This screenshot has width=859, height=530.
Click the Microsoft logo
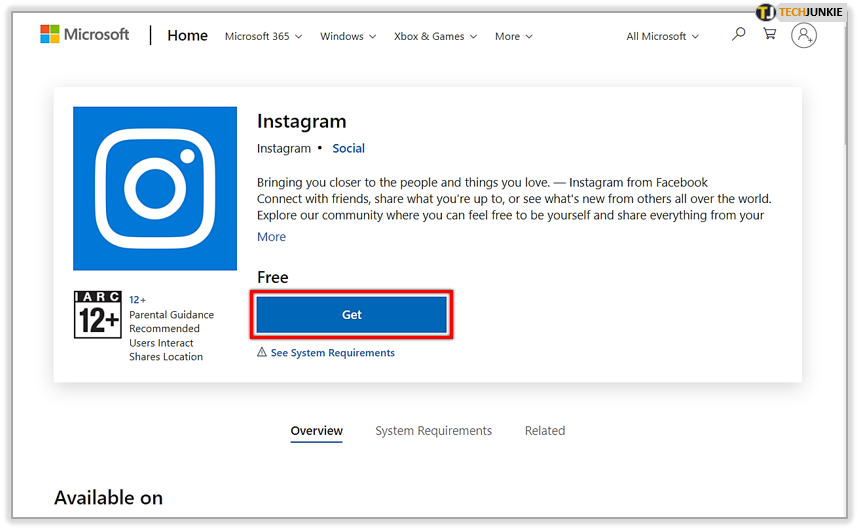pyautogui.click(x=85, y=35)
